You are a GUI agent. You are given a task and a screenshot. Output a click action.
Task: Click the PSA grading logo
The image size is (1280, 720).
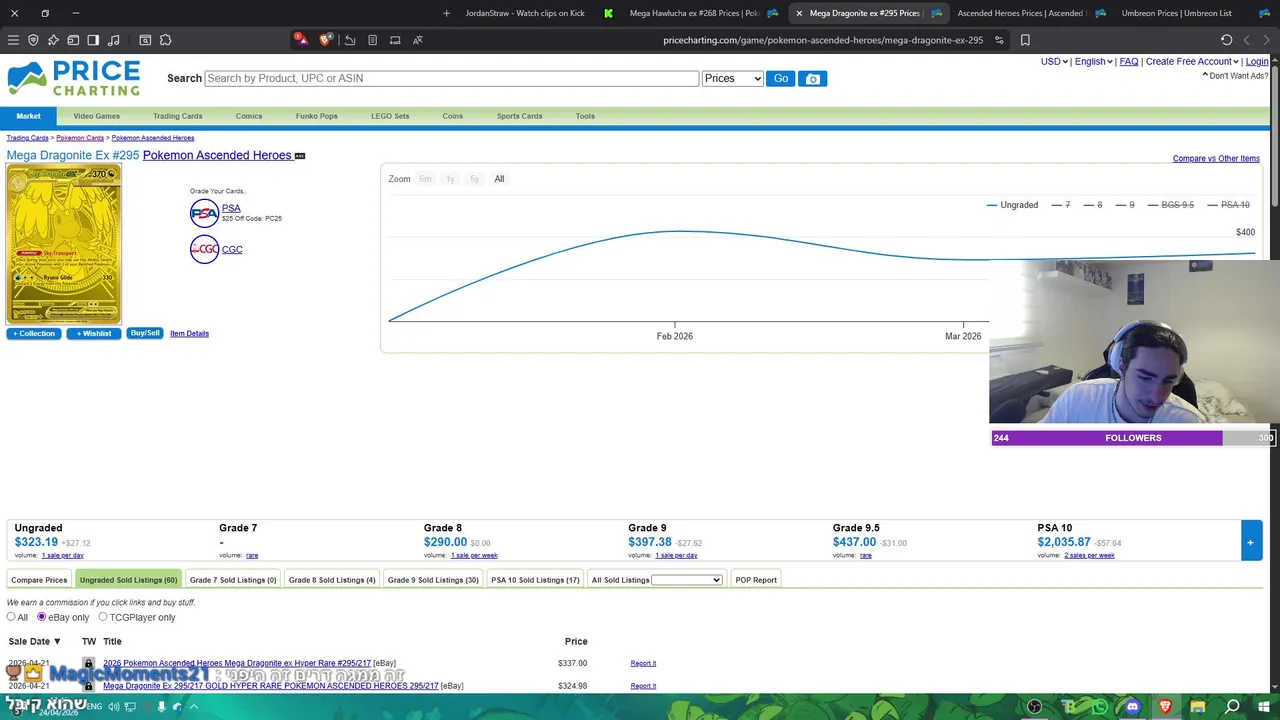pyautogui.click(x=204, y=213)
